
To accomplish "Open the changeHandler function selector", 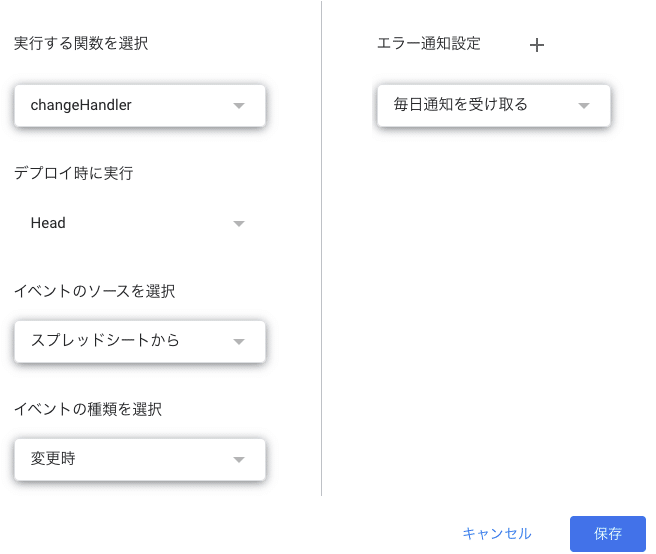I will (x=125, y=105).
